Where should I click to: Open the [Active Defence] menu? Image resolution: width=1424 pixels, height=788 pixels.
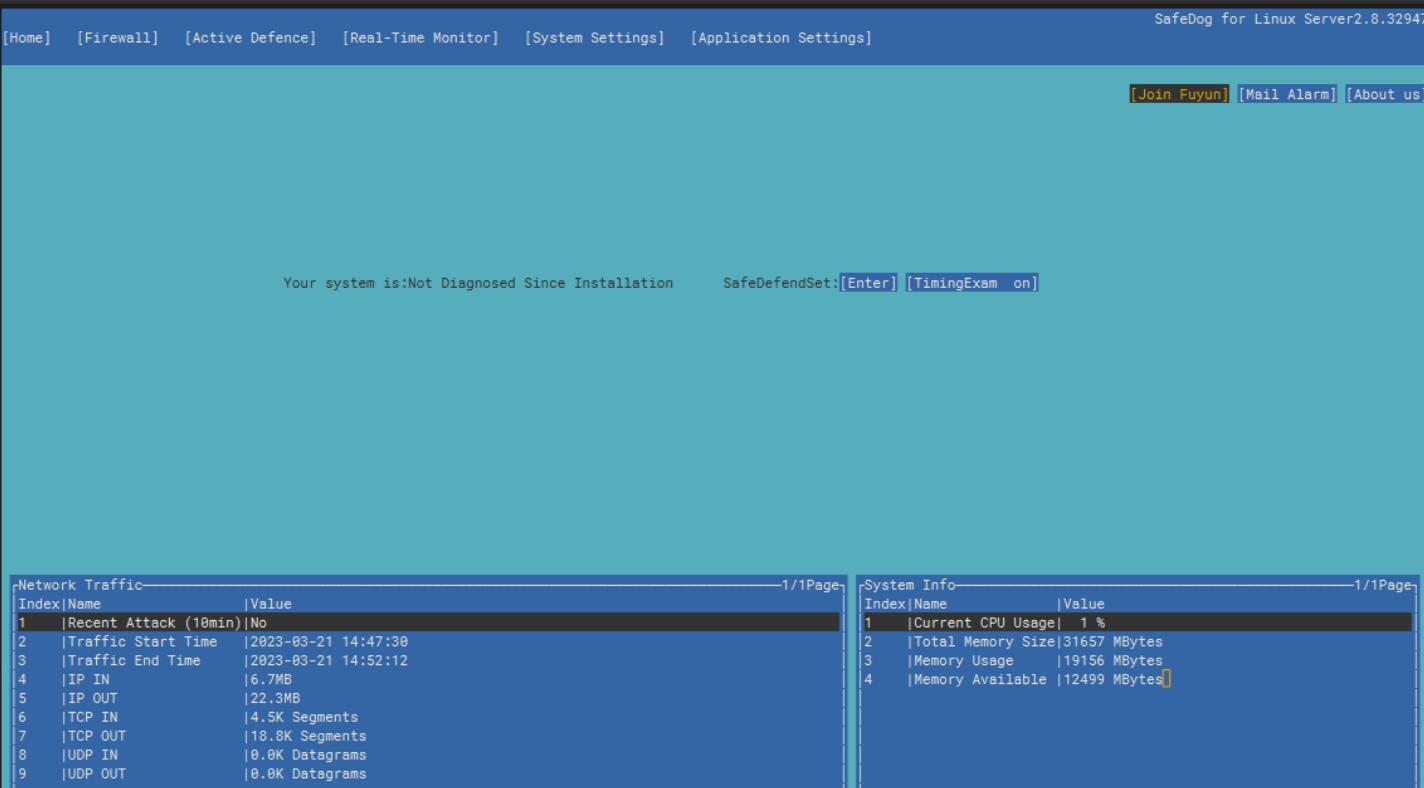(x=250, y=38)
